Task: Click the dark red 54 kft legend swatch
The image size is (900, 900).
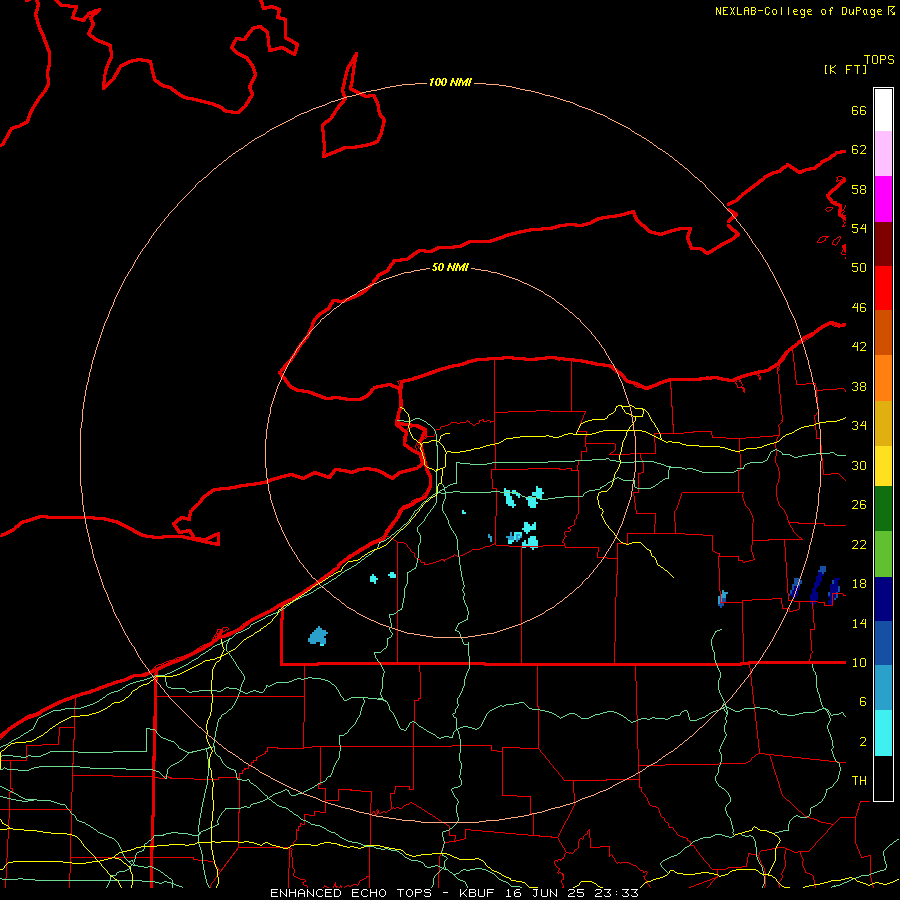Action: click(883, 243)
